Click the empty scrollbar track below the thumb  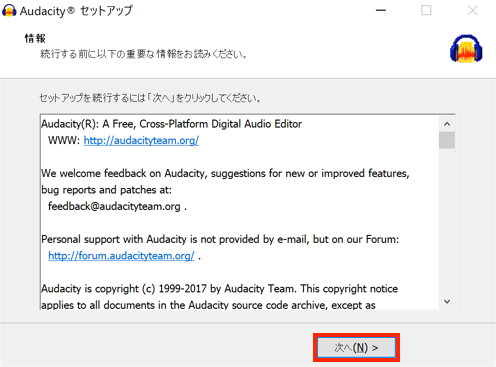(447, 221)
